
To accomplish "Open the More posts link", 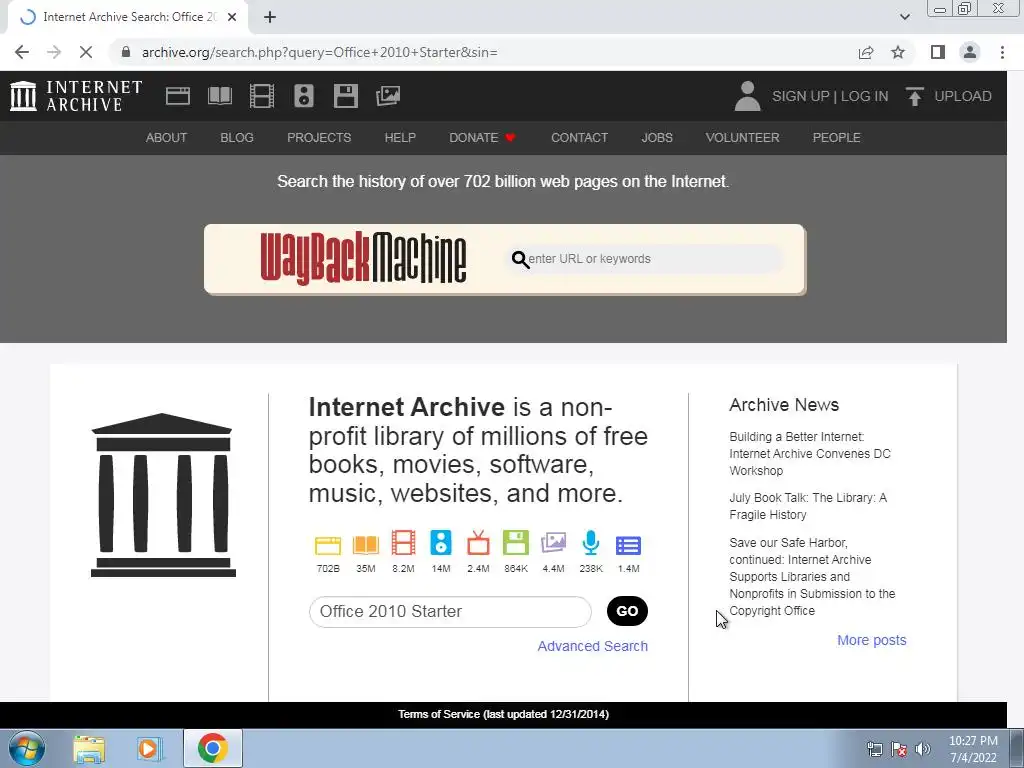I will point(872,640).
